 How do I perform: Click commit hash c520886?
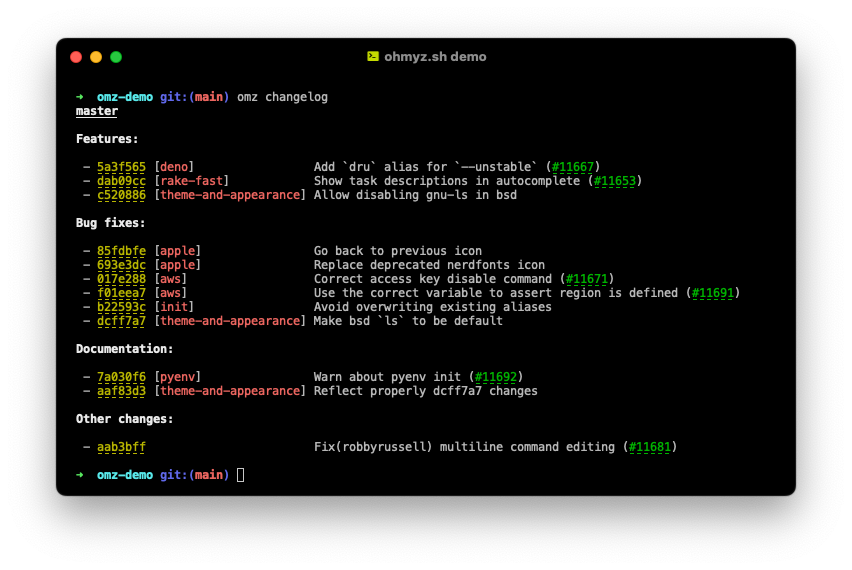point(121,195)
